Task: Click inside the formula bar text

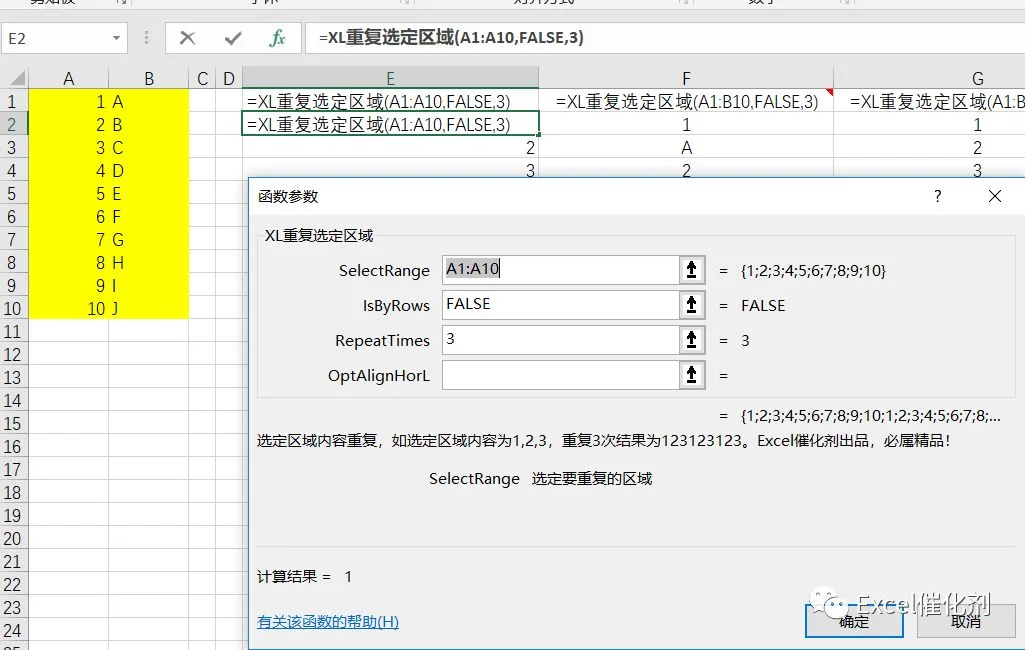Action: pyautogui.click(x=451, y=38)
